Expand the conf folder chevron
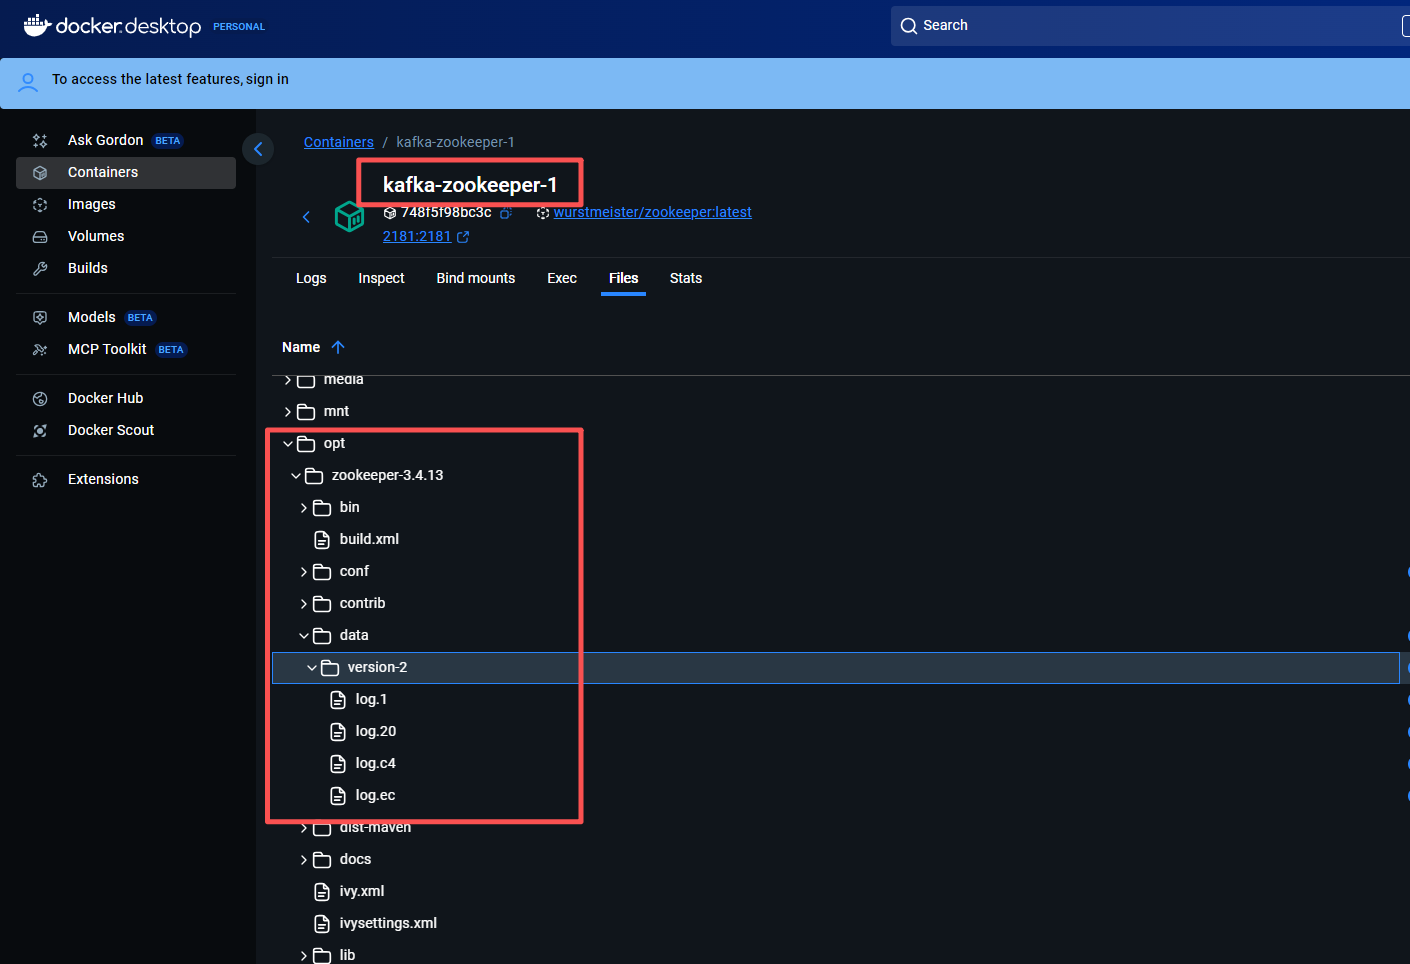This screenshot has height=964, width=1410. (x=304, y=572)
